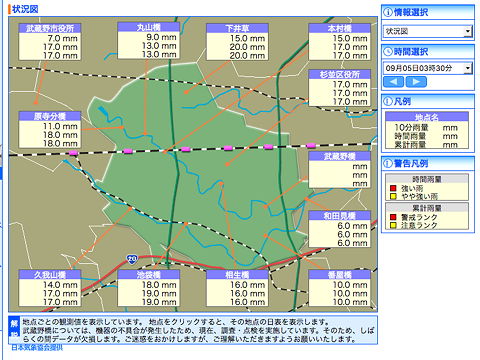Screen dimensions: 480x360
Task: Open the 下井草 station daily table
Action: pyautogui.click(x=237, y=42)
